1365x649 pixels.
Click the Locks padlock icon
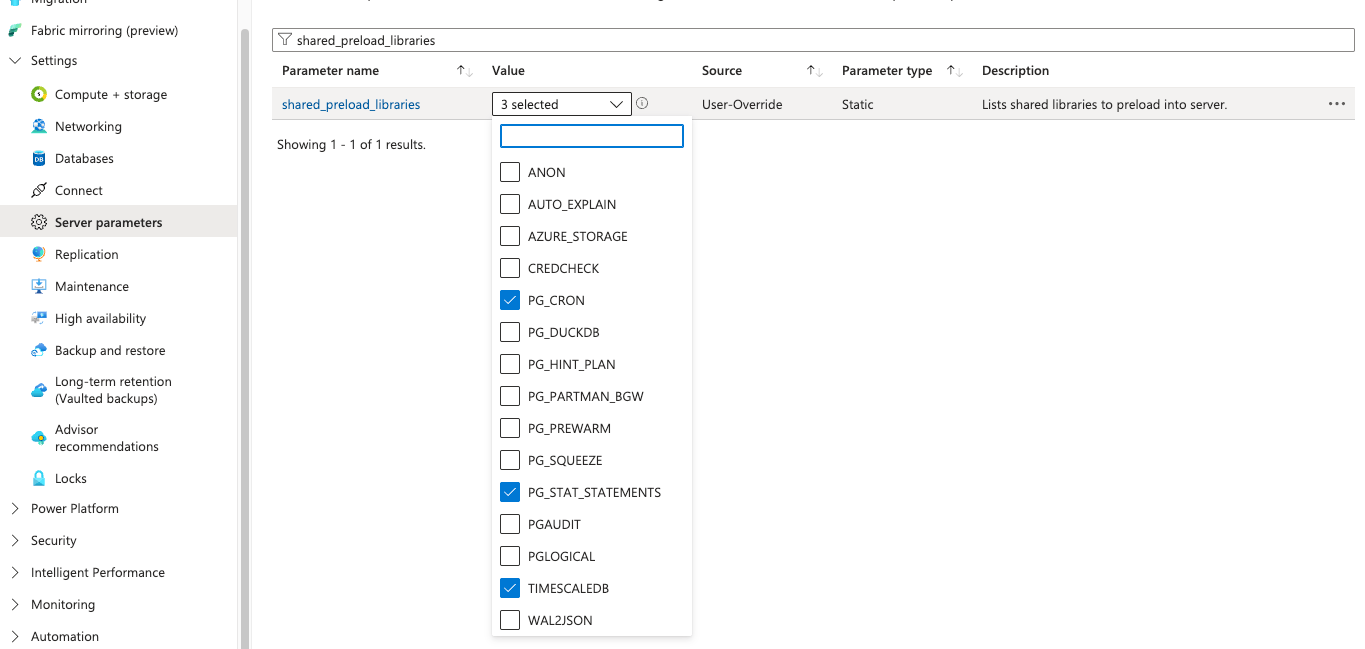[39, 479]
